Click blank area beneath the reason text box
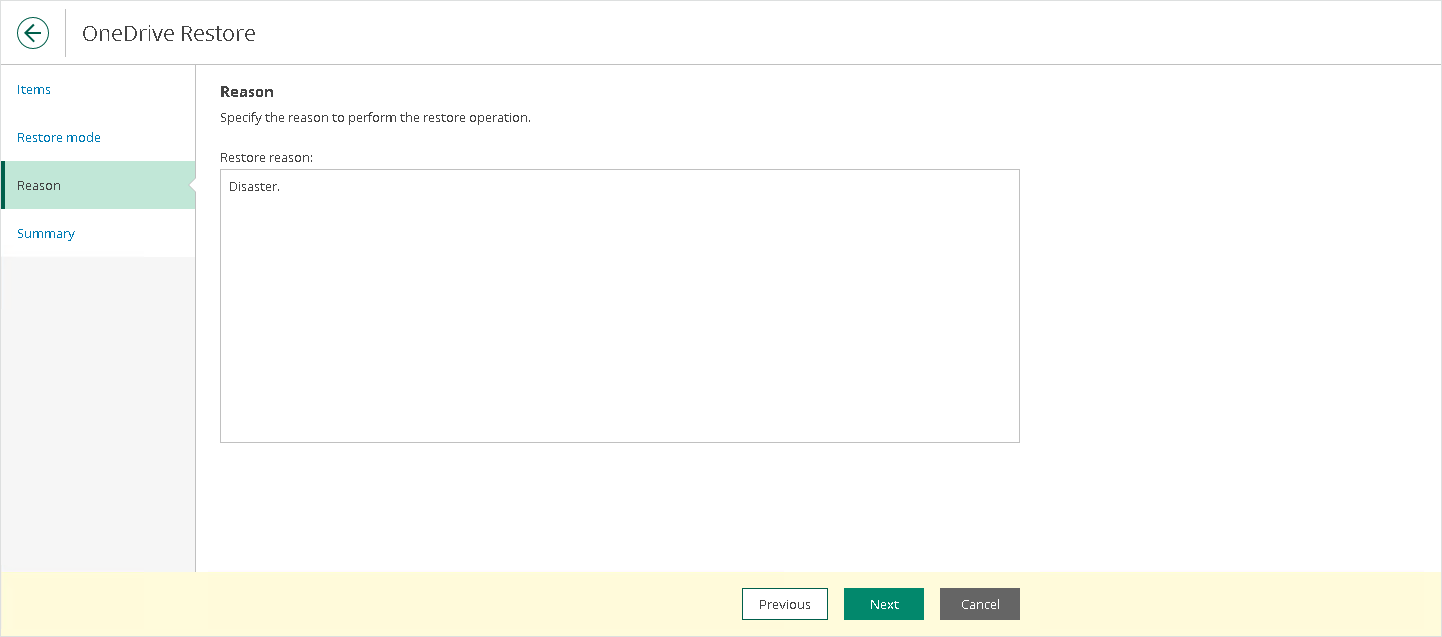 620,505
